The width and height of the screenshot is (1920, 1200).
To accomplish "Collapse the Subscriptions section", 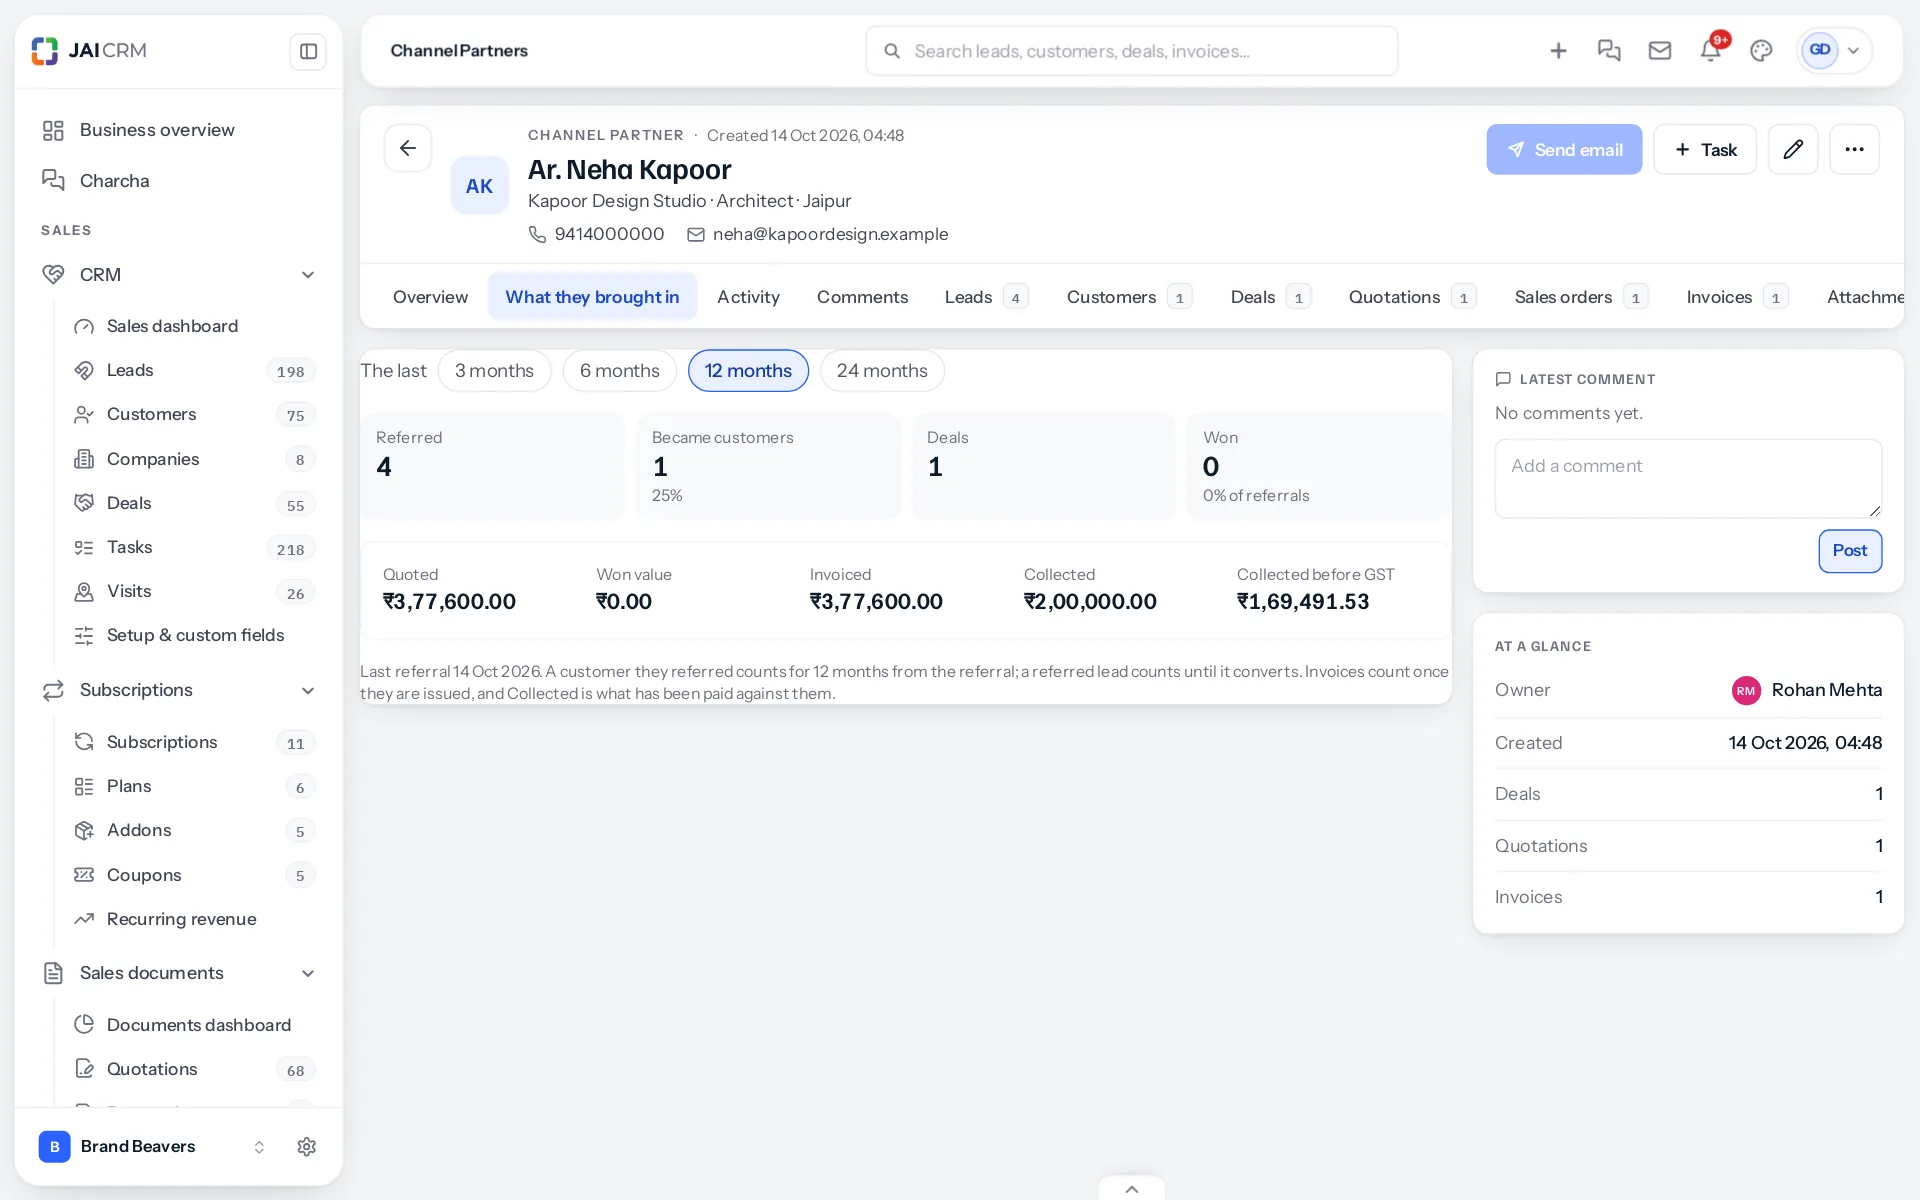I will click(x=308, y=691).
